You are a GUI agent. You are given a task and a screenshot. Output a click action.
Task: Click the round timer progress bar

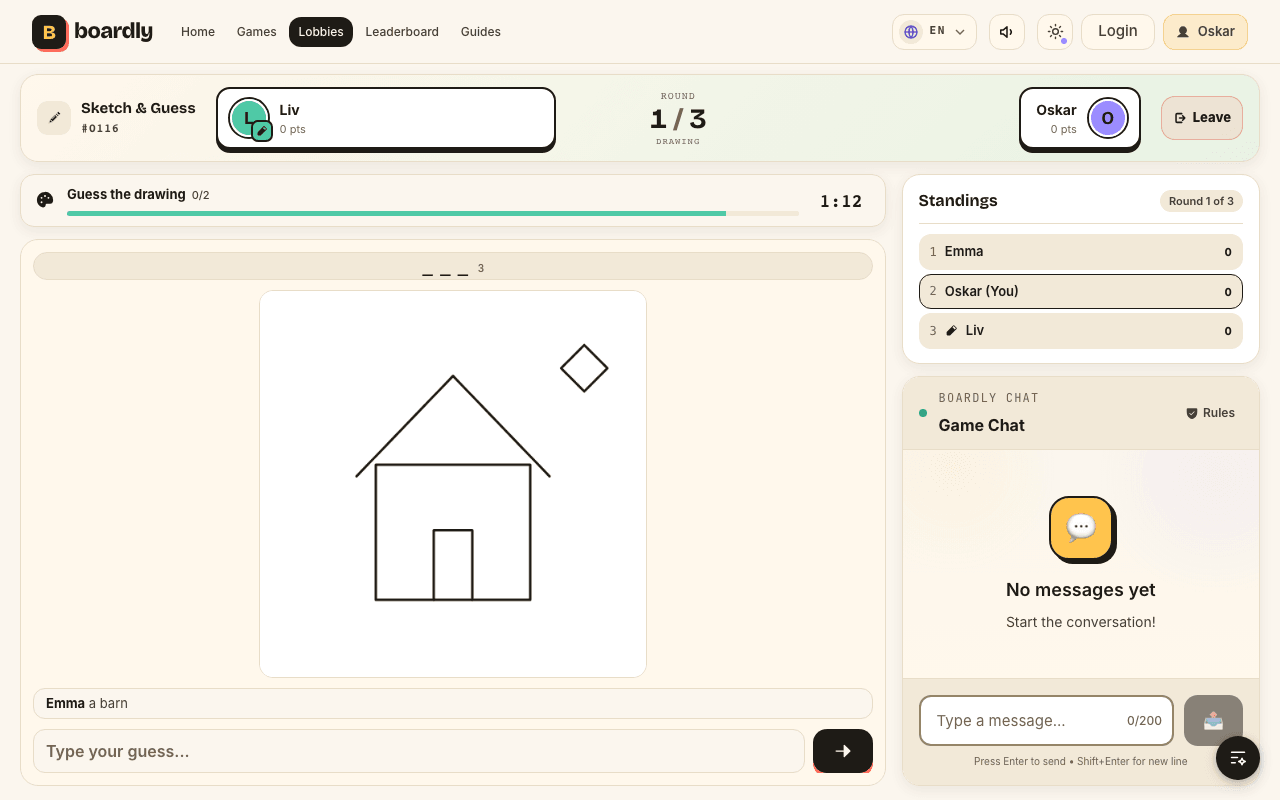point(433,213)
